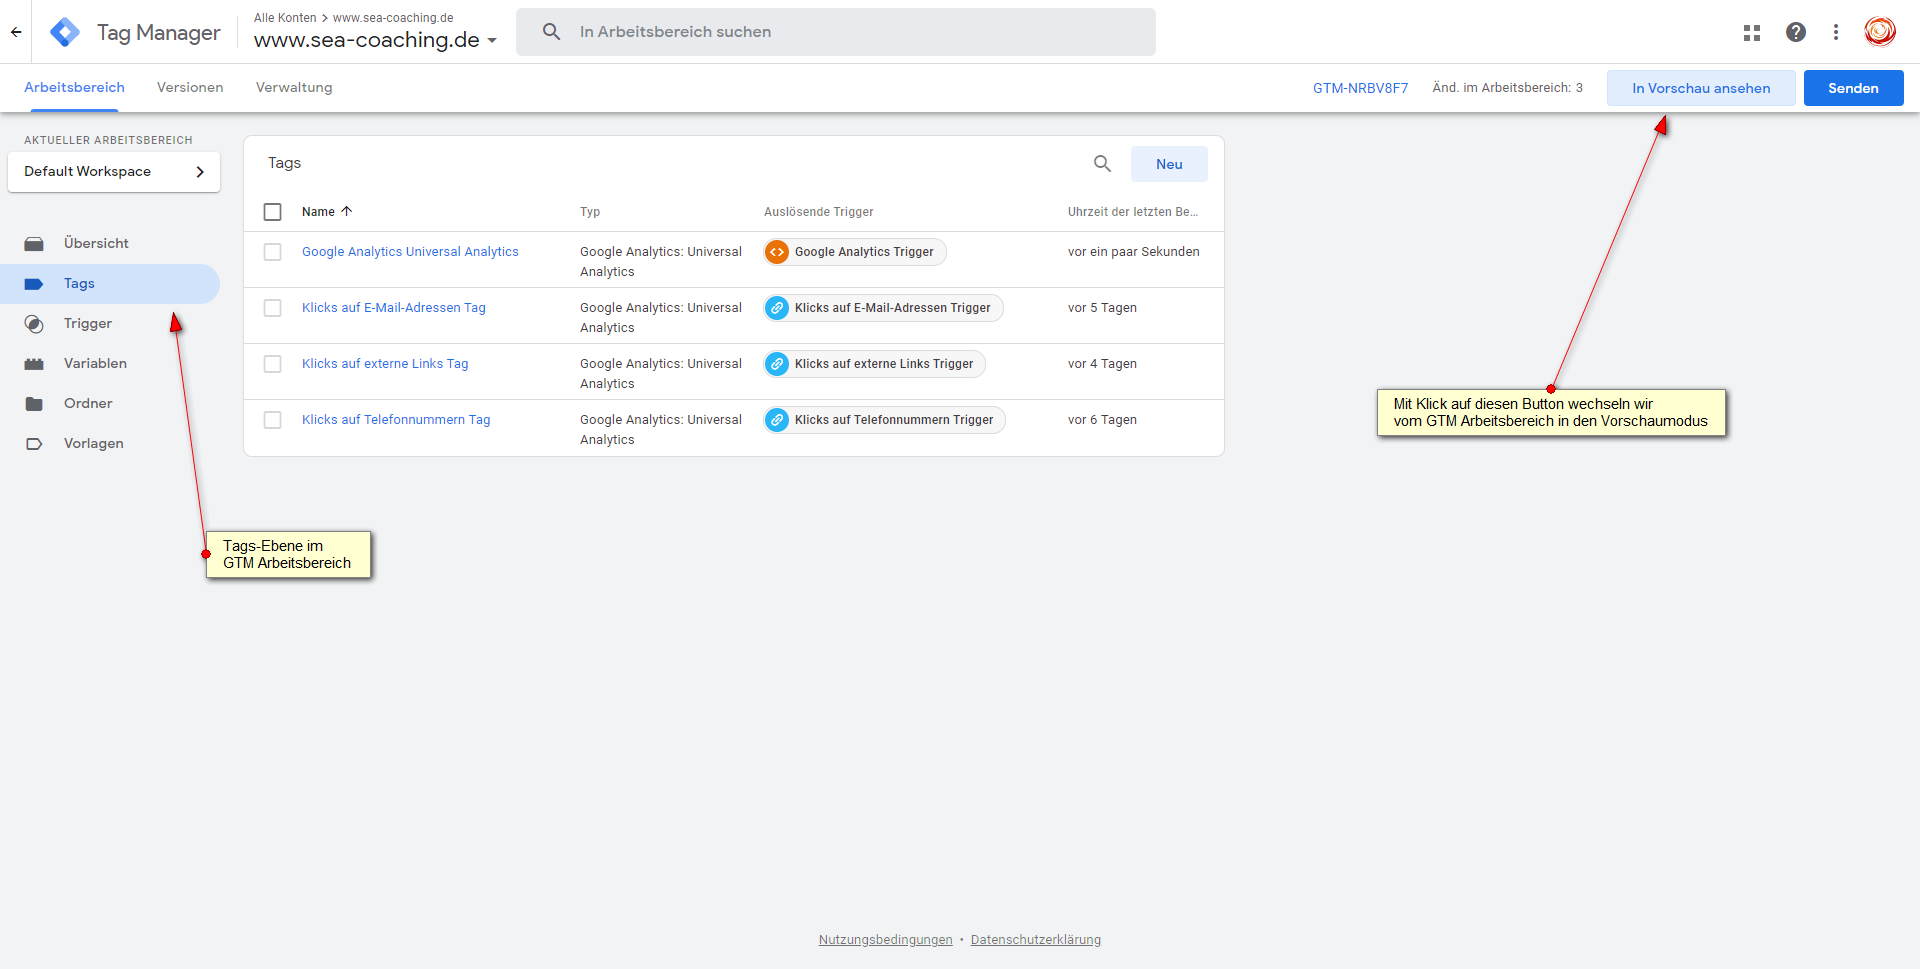Open the GTM-NRBV8F7 container ID link
Viewport: 1920px width, 969px height.
point(1360,88)
